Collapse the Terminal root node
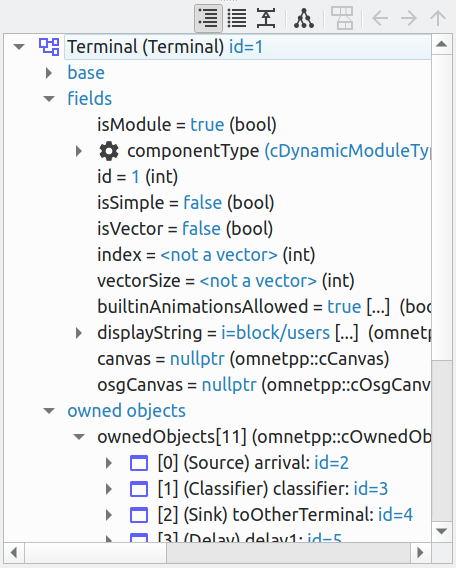Screen dimensions: 456x568 pyautogui.click(x=19, y=47)
